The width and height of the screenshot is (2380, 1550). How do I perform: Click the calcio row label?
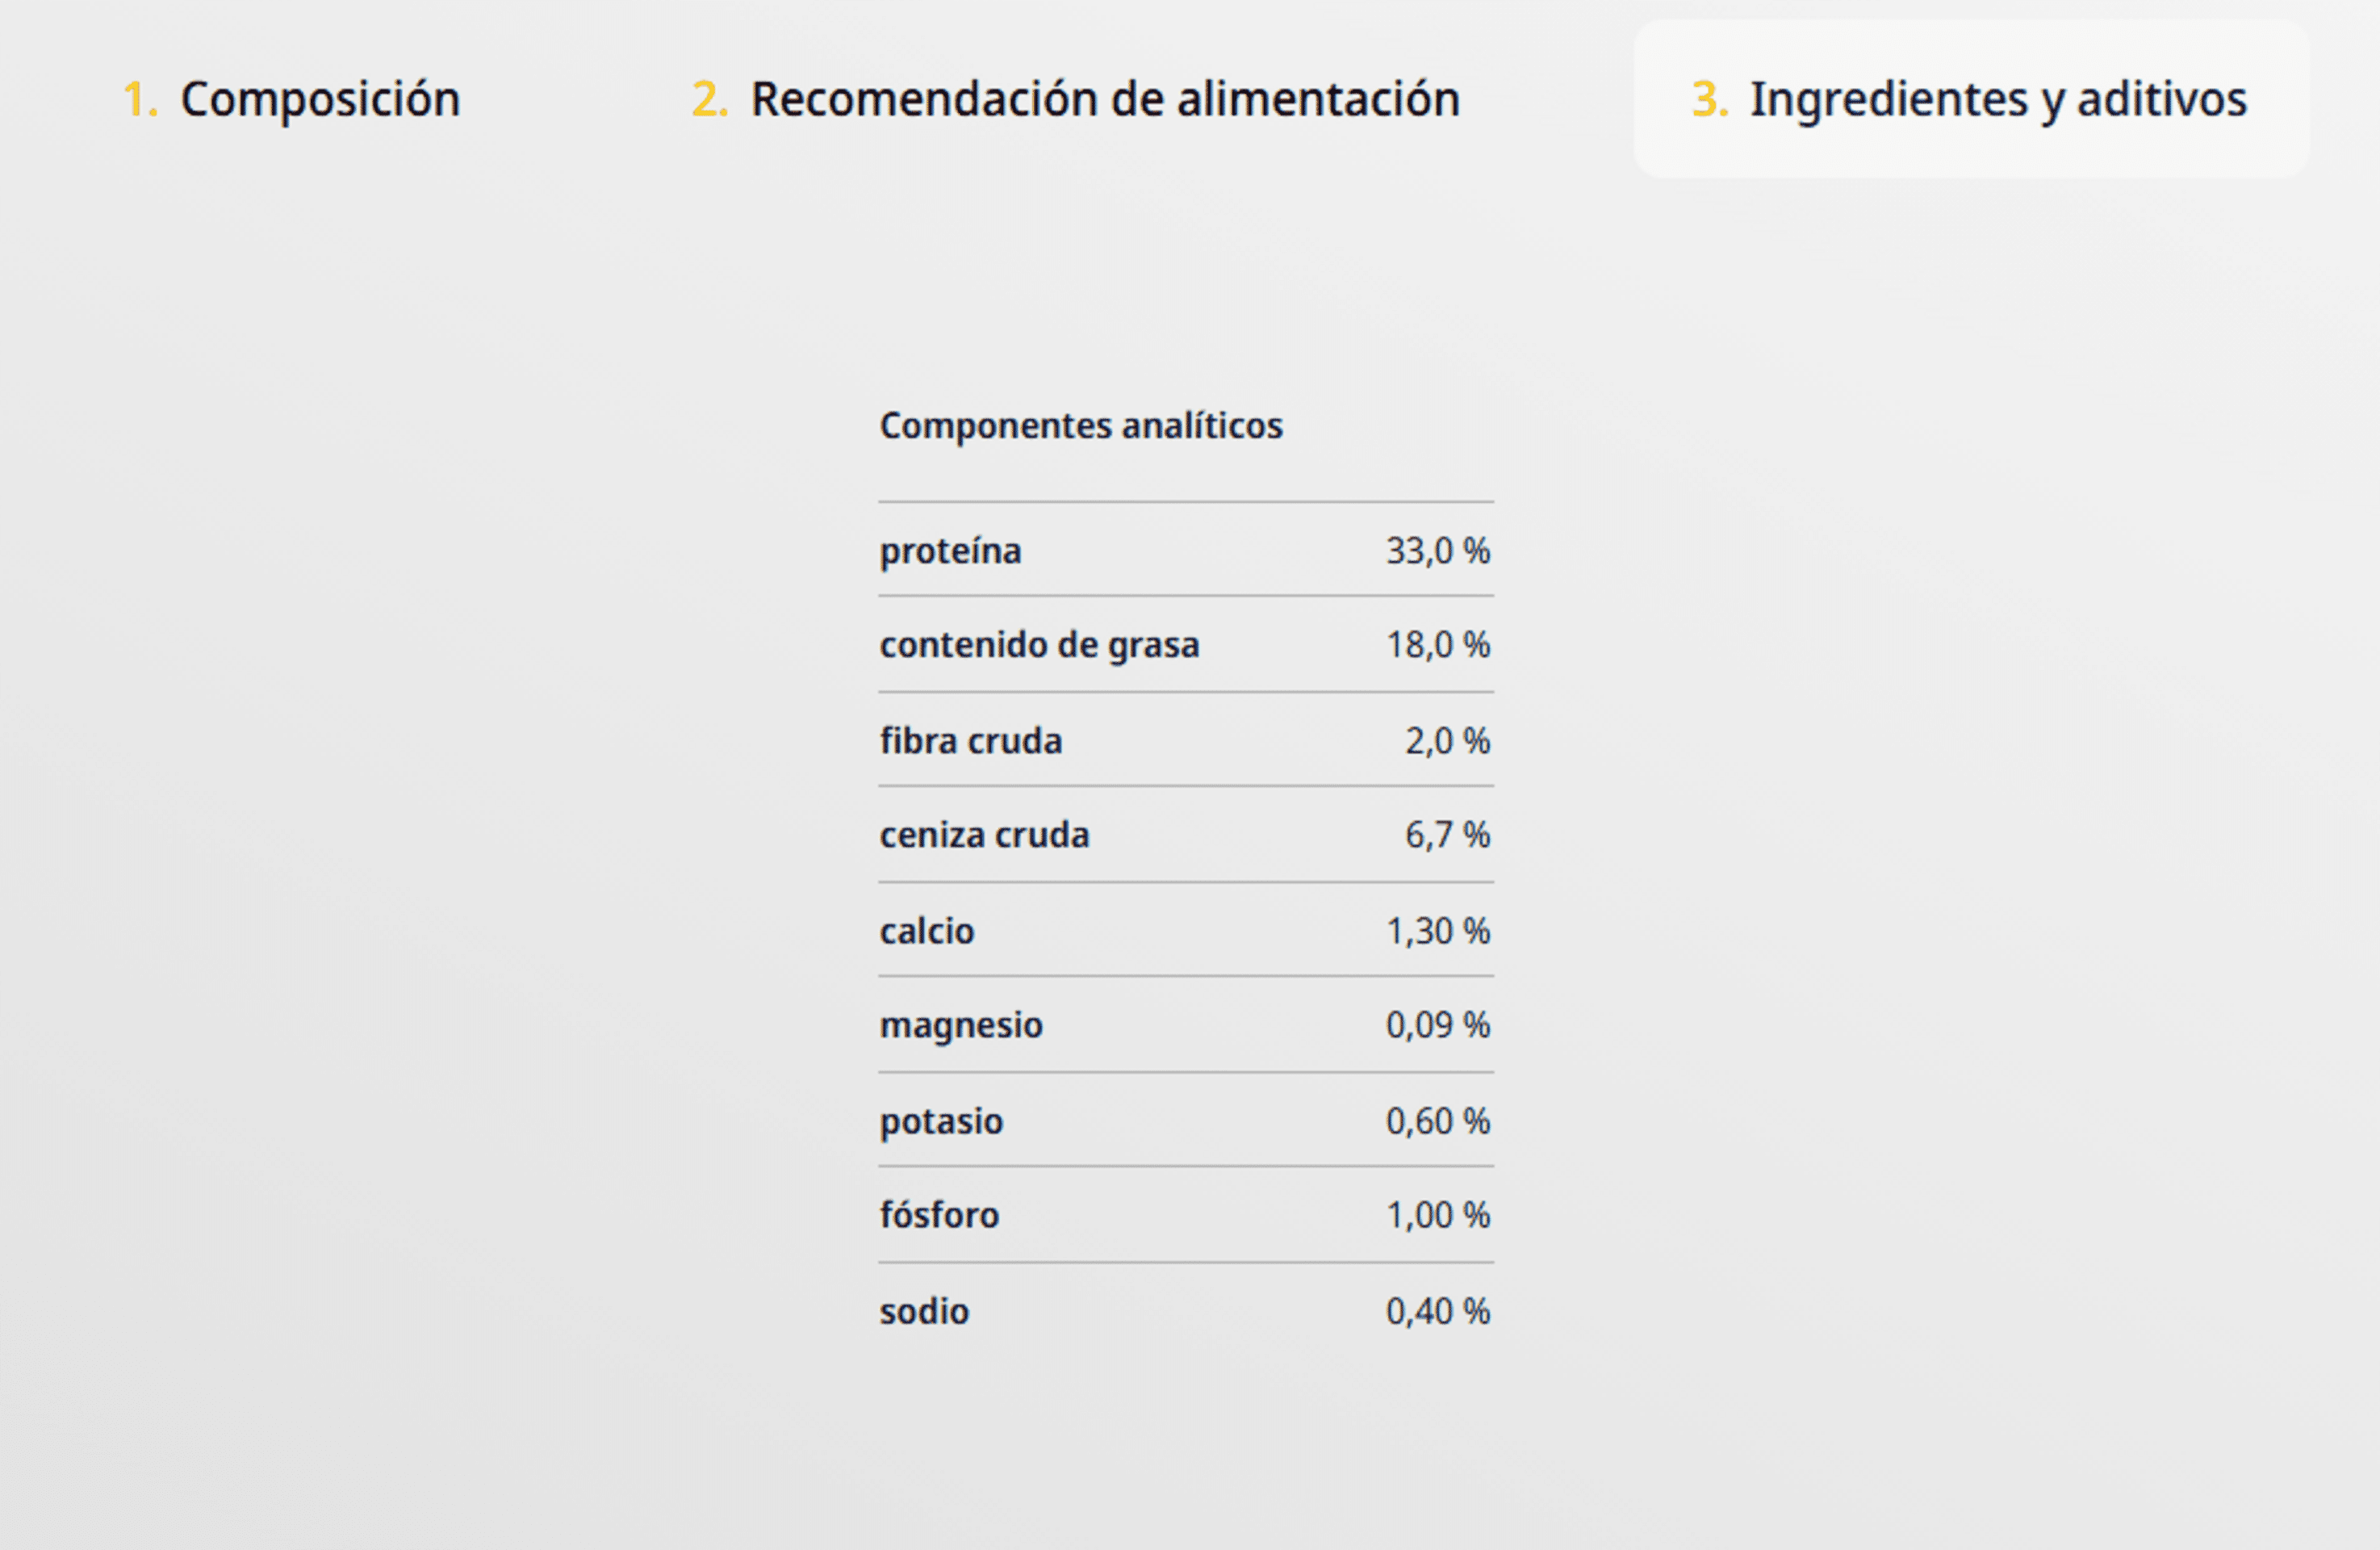click(926, 931)
